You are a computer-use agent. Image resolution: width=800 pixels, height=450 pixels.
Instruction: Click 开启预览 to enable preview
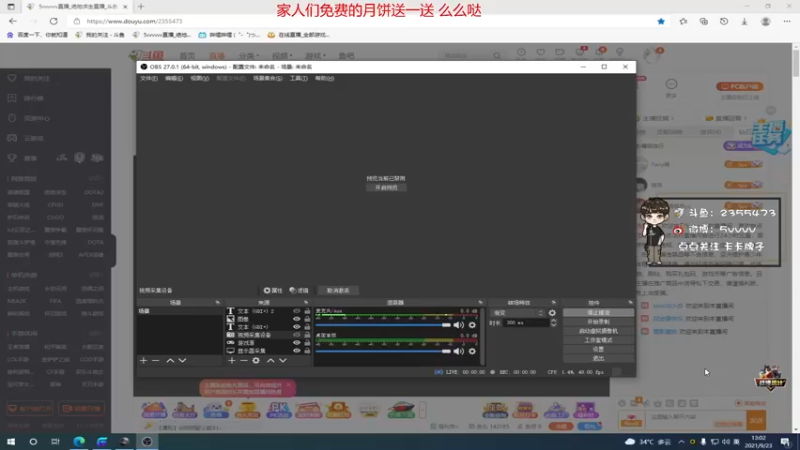tap(386, 188)
